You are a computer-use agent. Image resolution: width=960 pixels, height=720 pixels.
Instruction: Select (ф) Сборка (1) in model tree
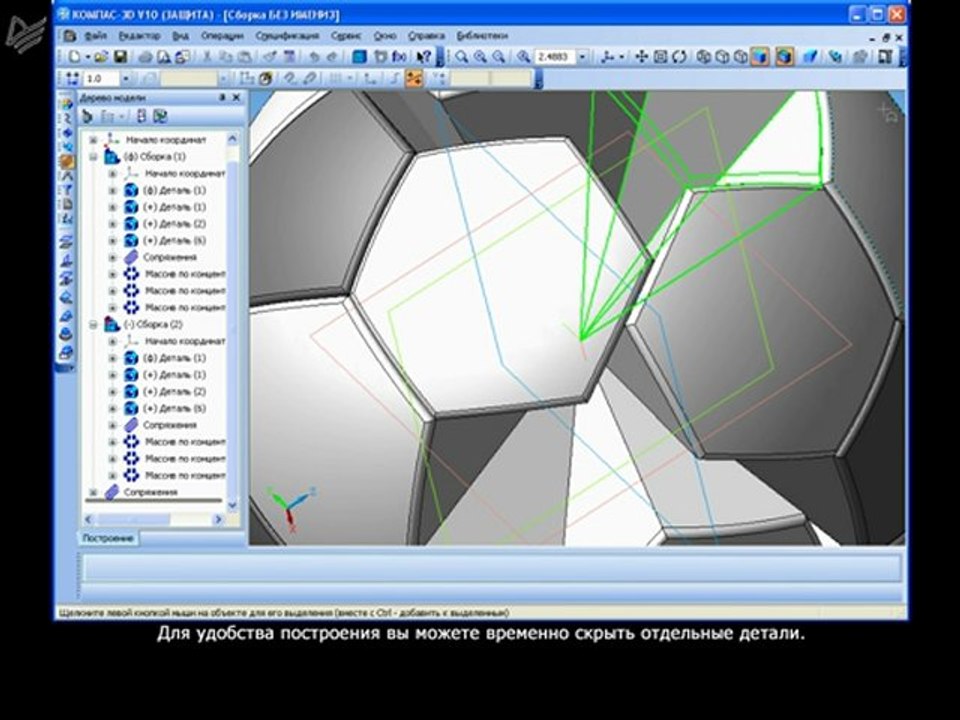154,157
